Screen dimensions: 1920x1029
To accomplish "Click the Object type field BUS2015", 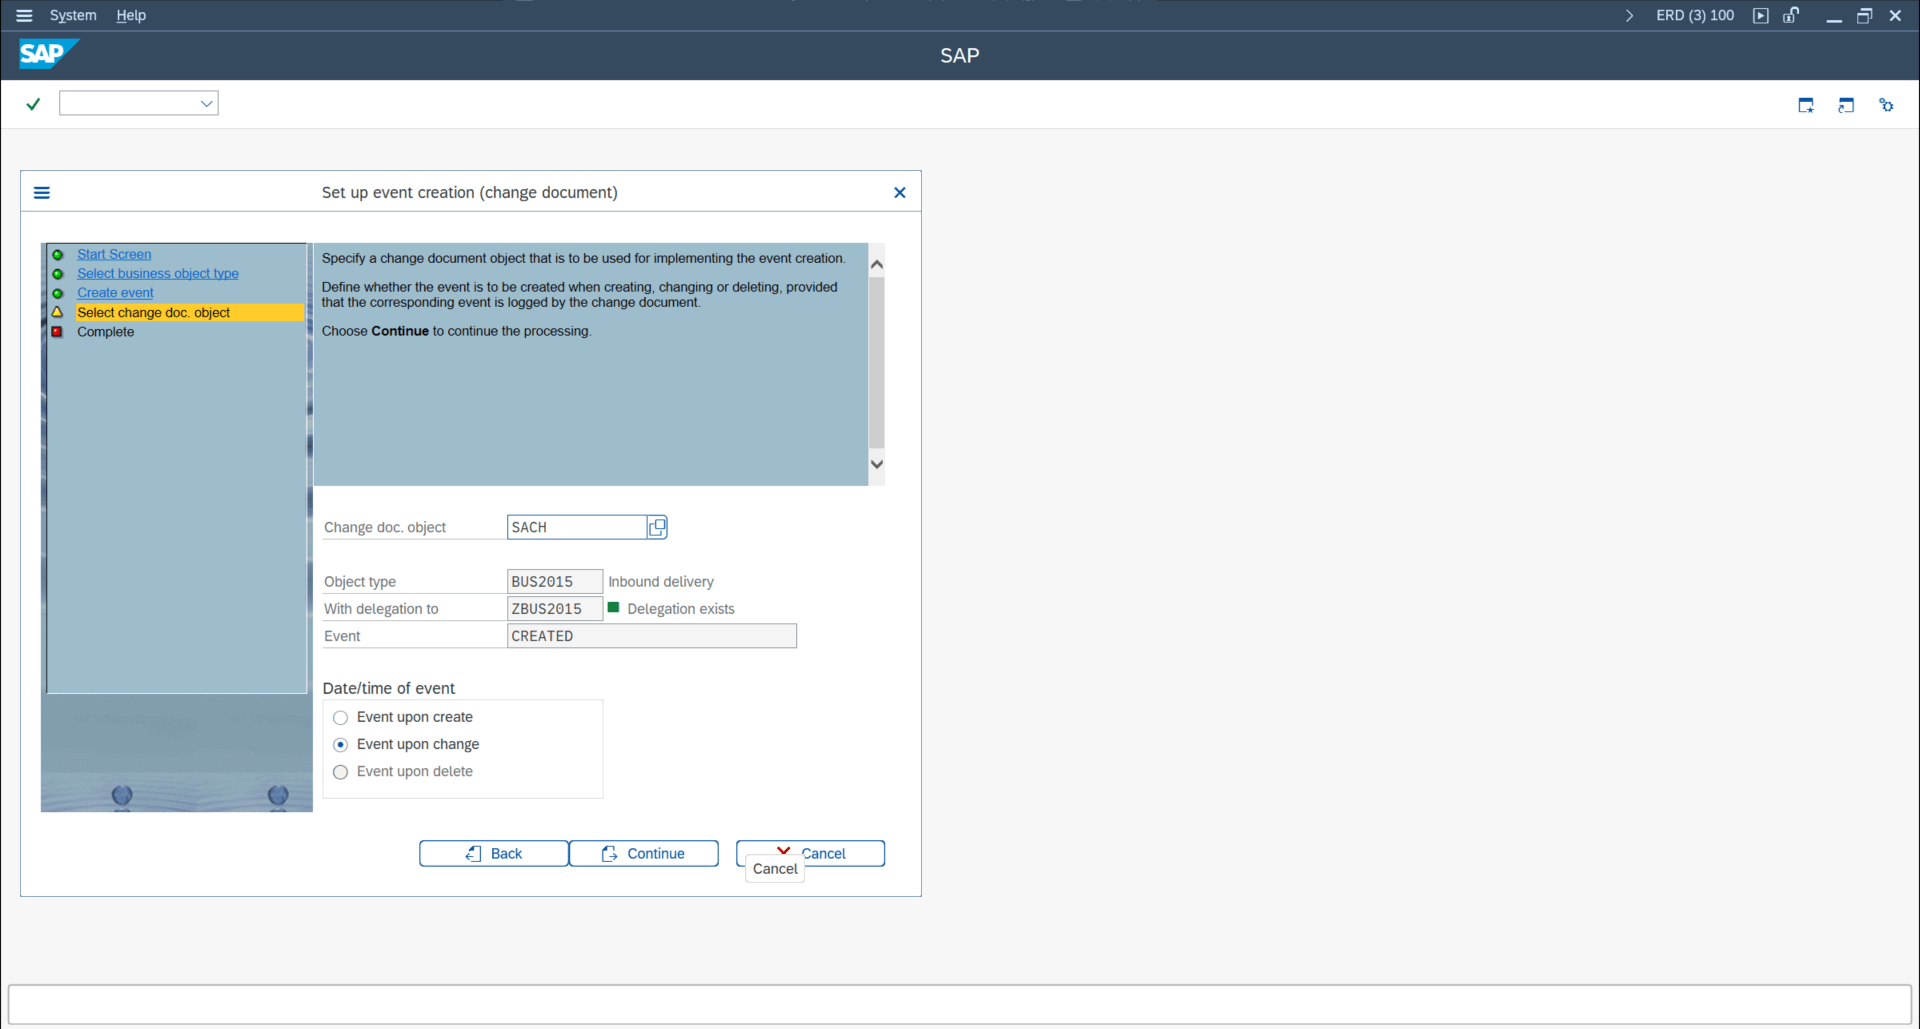I will (555, 581).
